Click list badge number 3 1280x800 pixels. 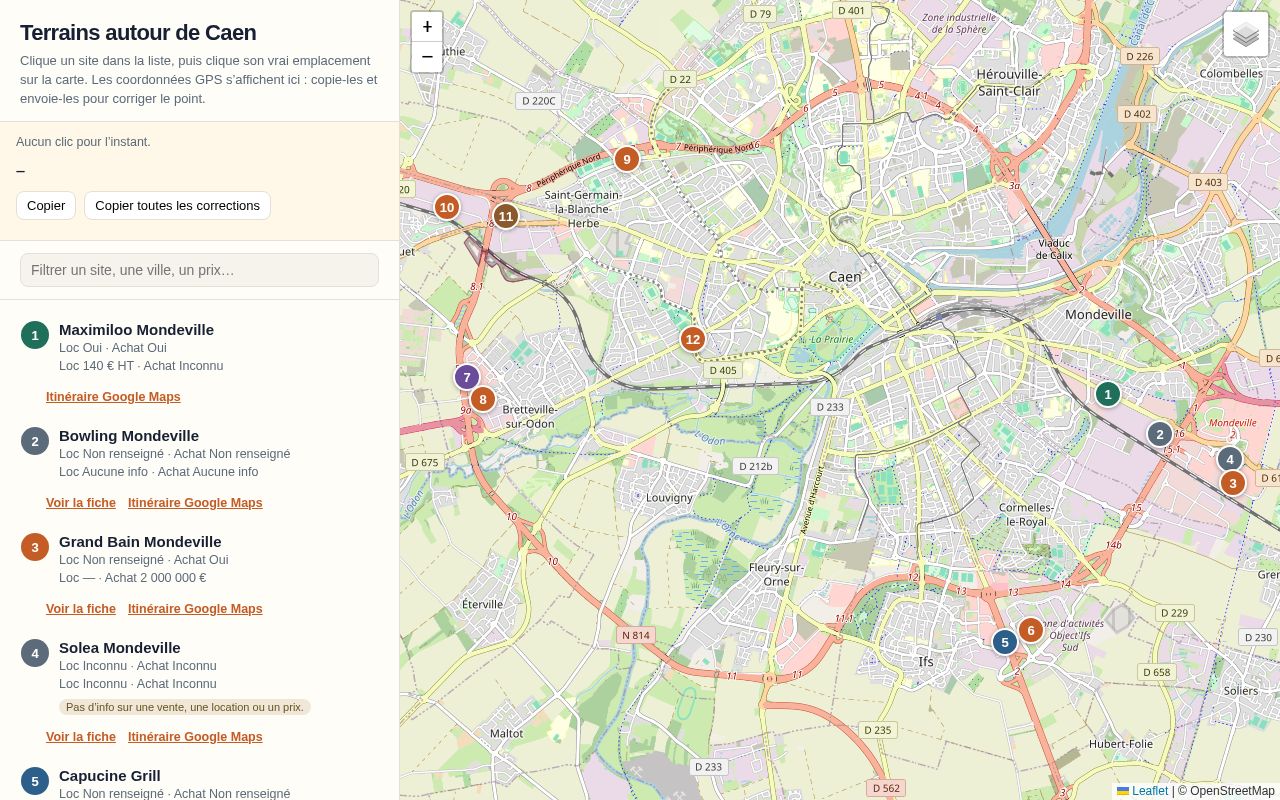(35, 547)
